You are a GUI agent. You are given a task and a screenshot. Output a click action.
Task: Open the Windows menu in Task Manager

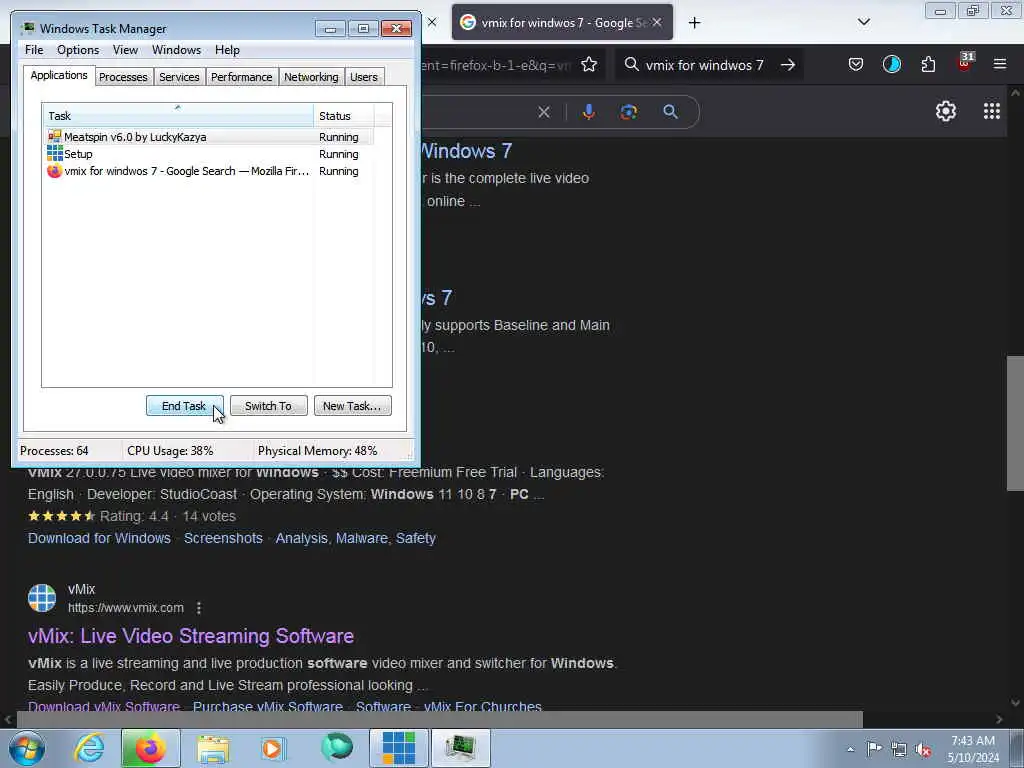176,50
